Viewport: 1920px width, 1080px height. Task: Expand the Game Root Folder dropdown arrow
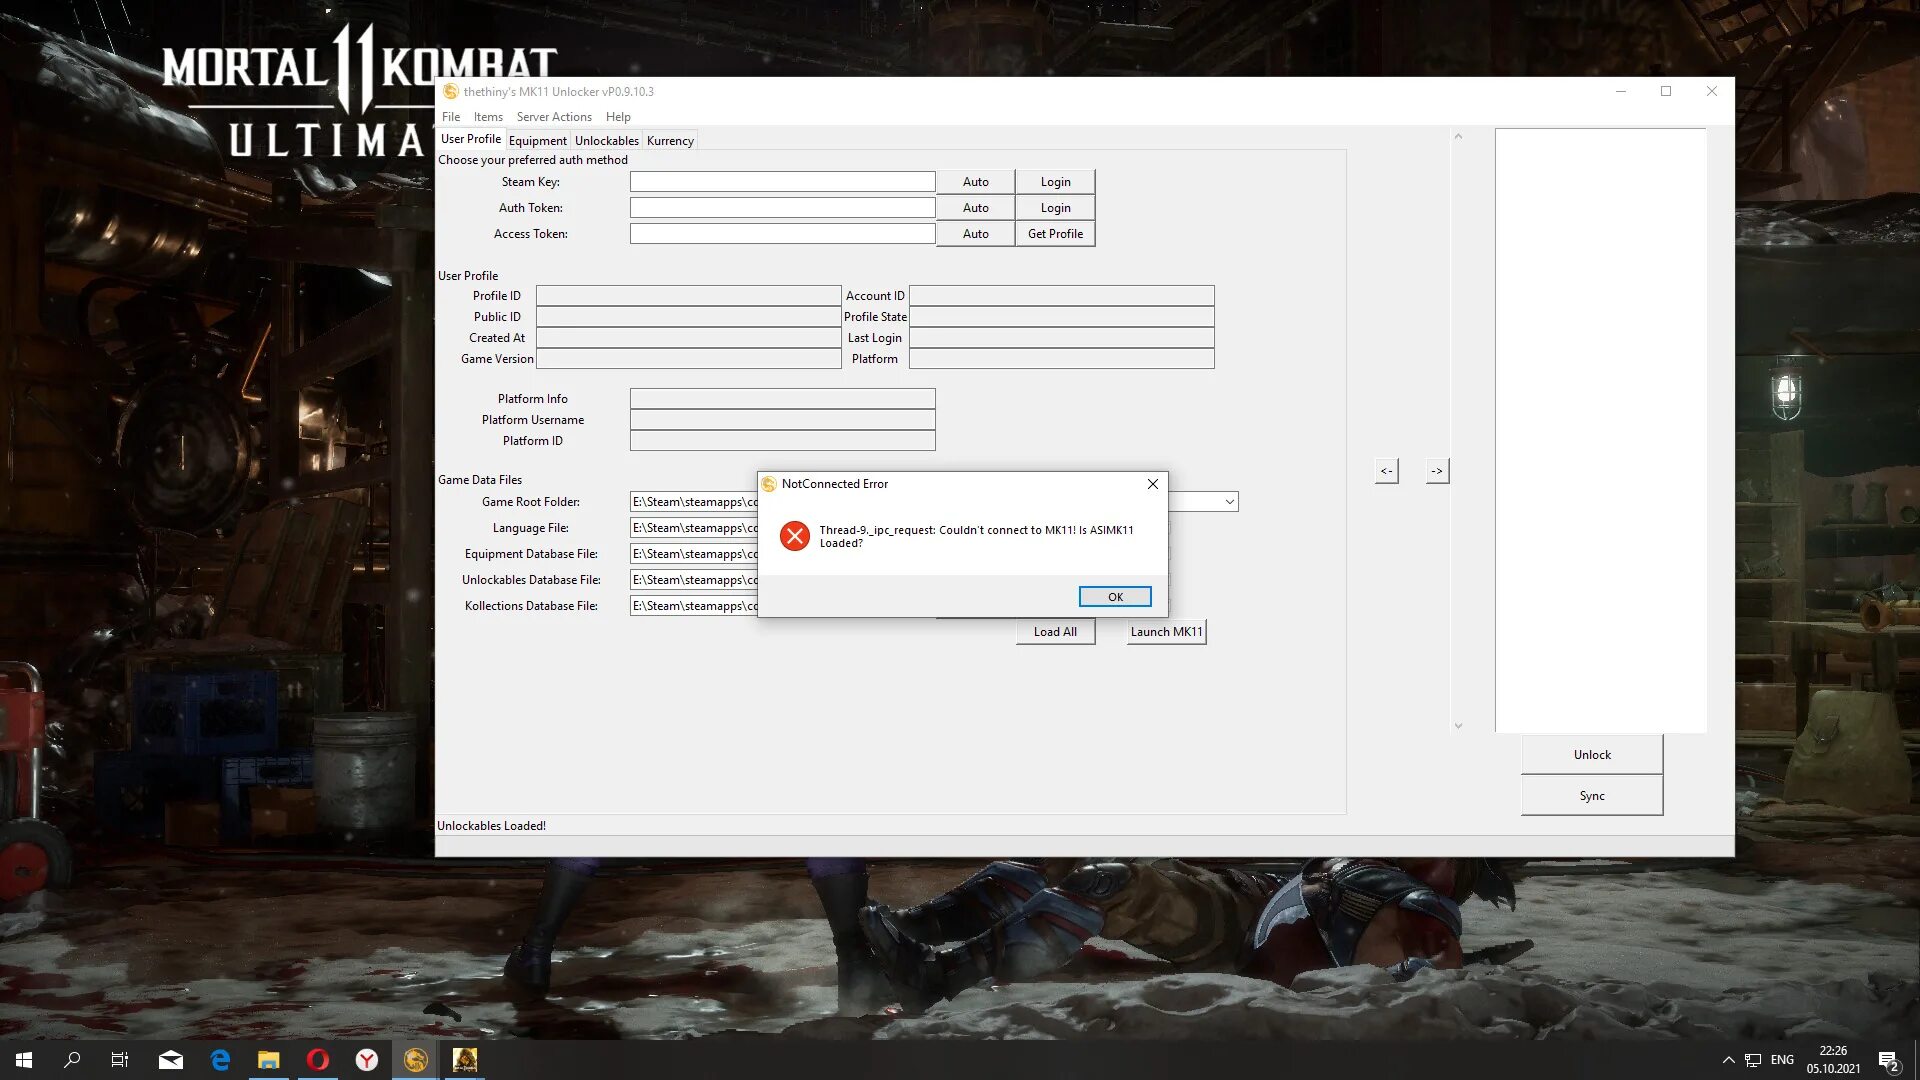click(x=1229, y=502)
